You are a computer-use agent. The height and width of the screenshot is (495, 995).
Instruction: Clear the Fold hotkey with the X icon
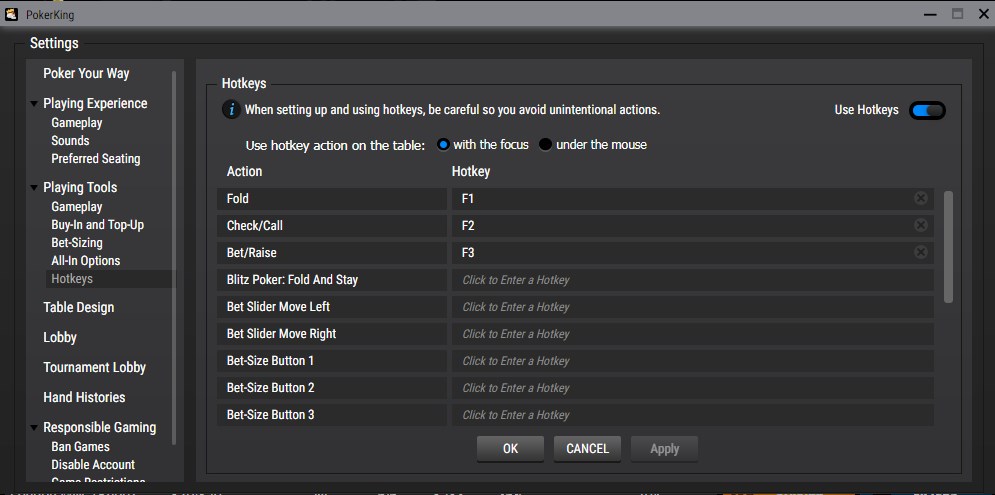pyautogui.click(x=921, y=199)
